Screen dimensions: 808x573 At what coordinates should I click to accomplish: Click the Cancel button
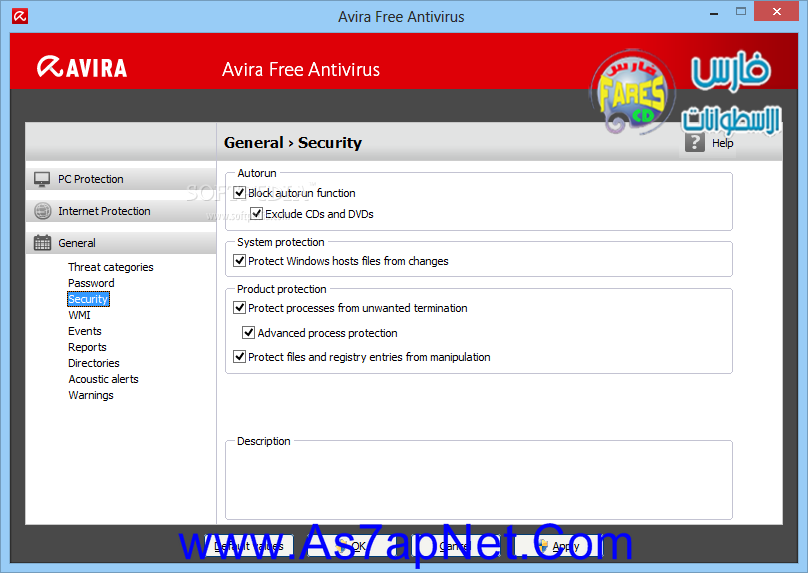[456, 546]
